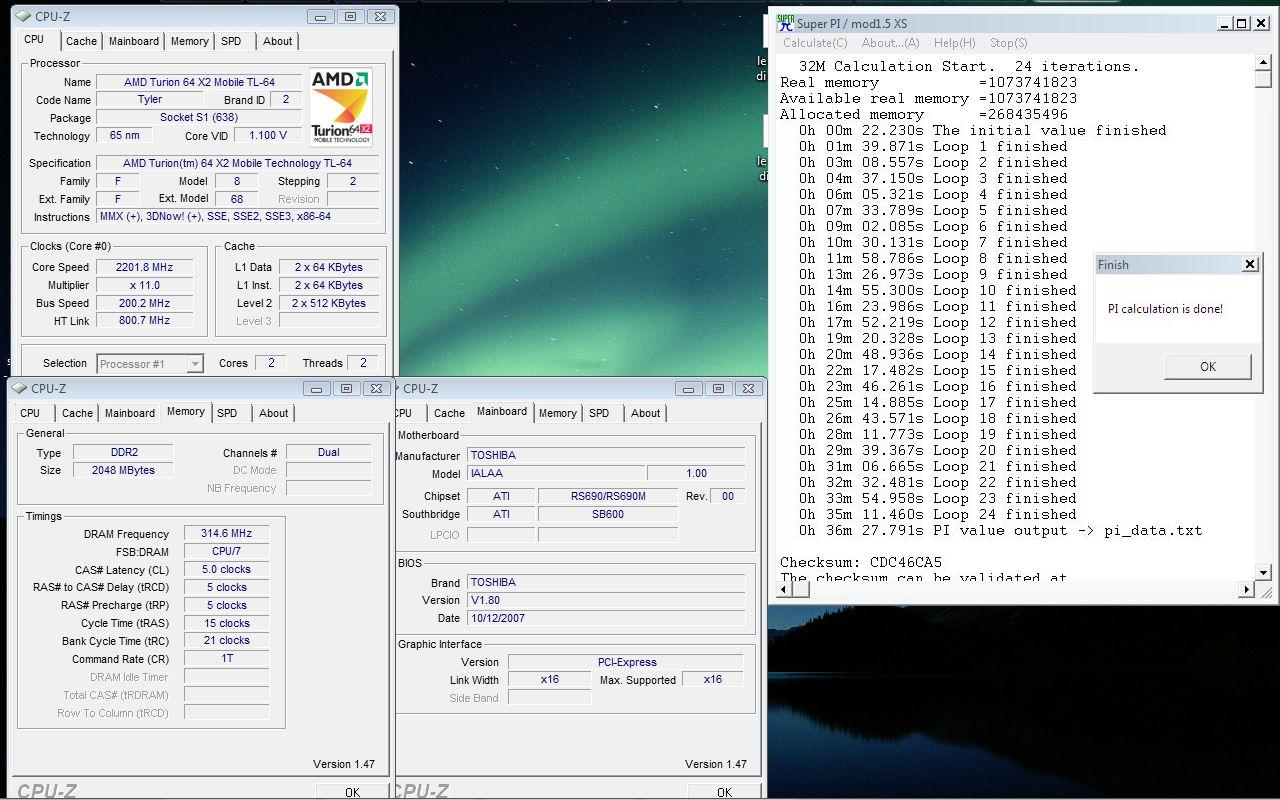This screenshot has width=1280, height=800.
Task: Click the Bank Cycle Time 21 clocks value
Action: pyautogui.click(x=226, y=641)
